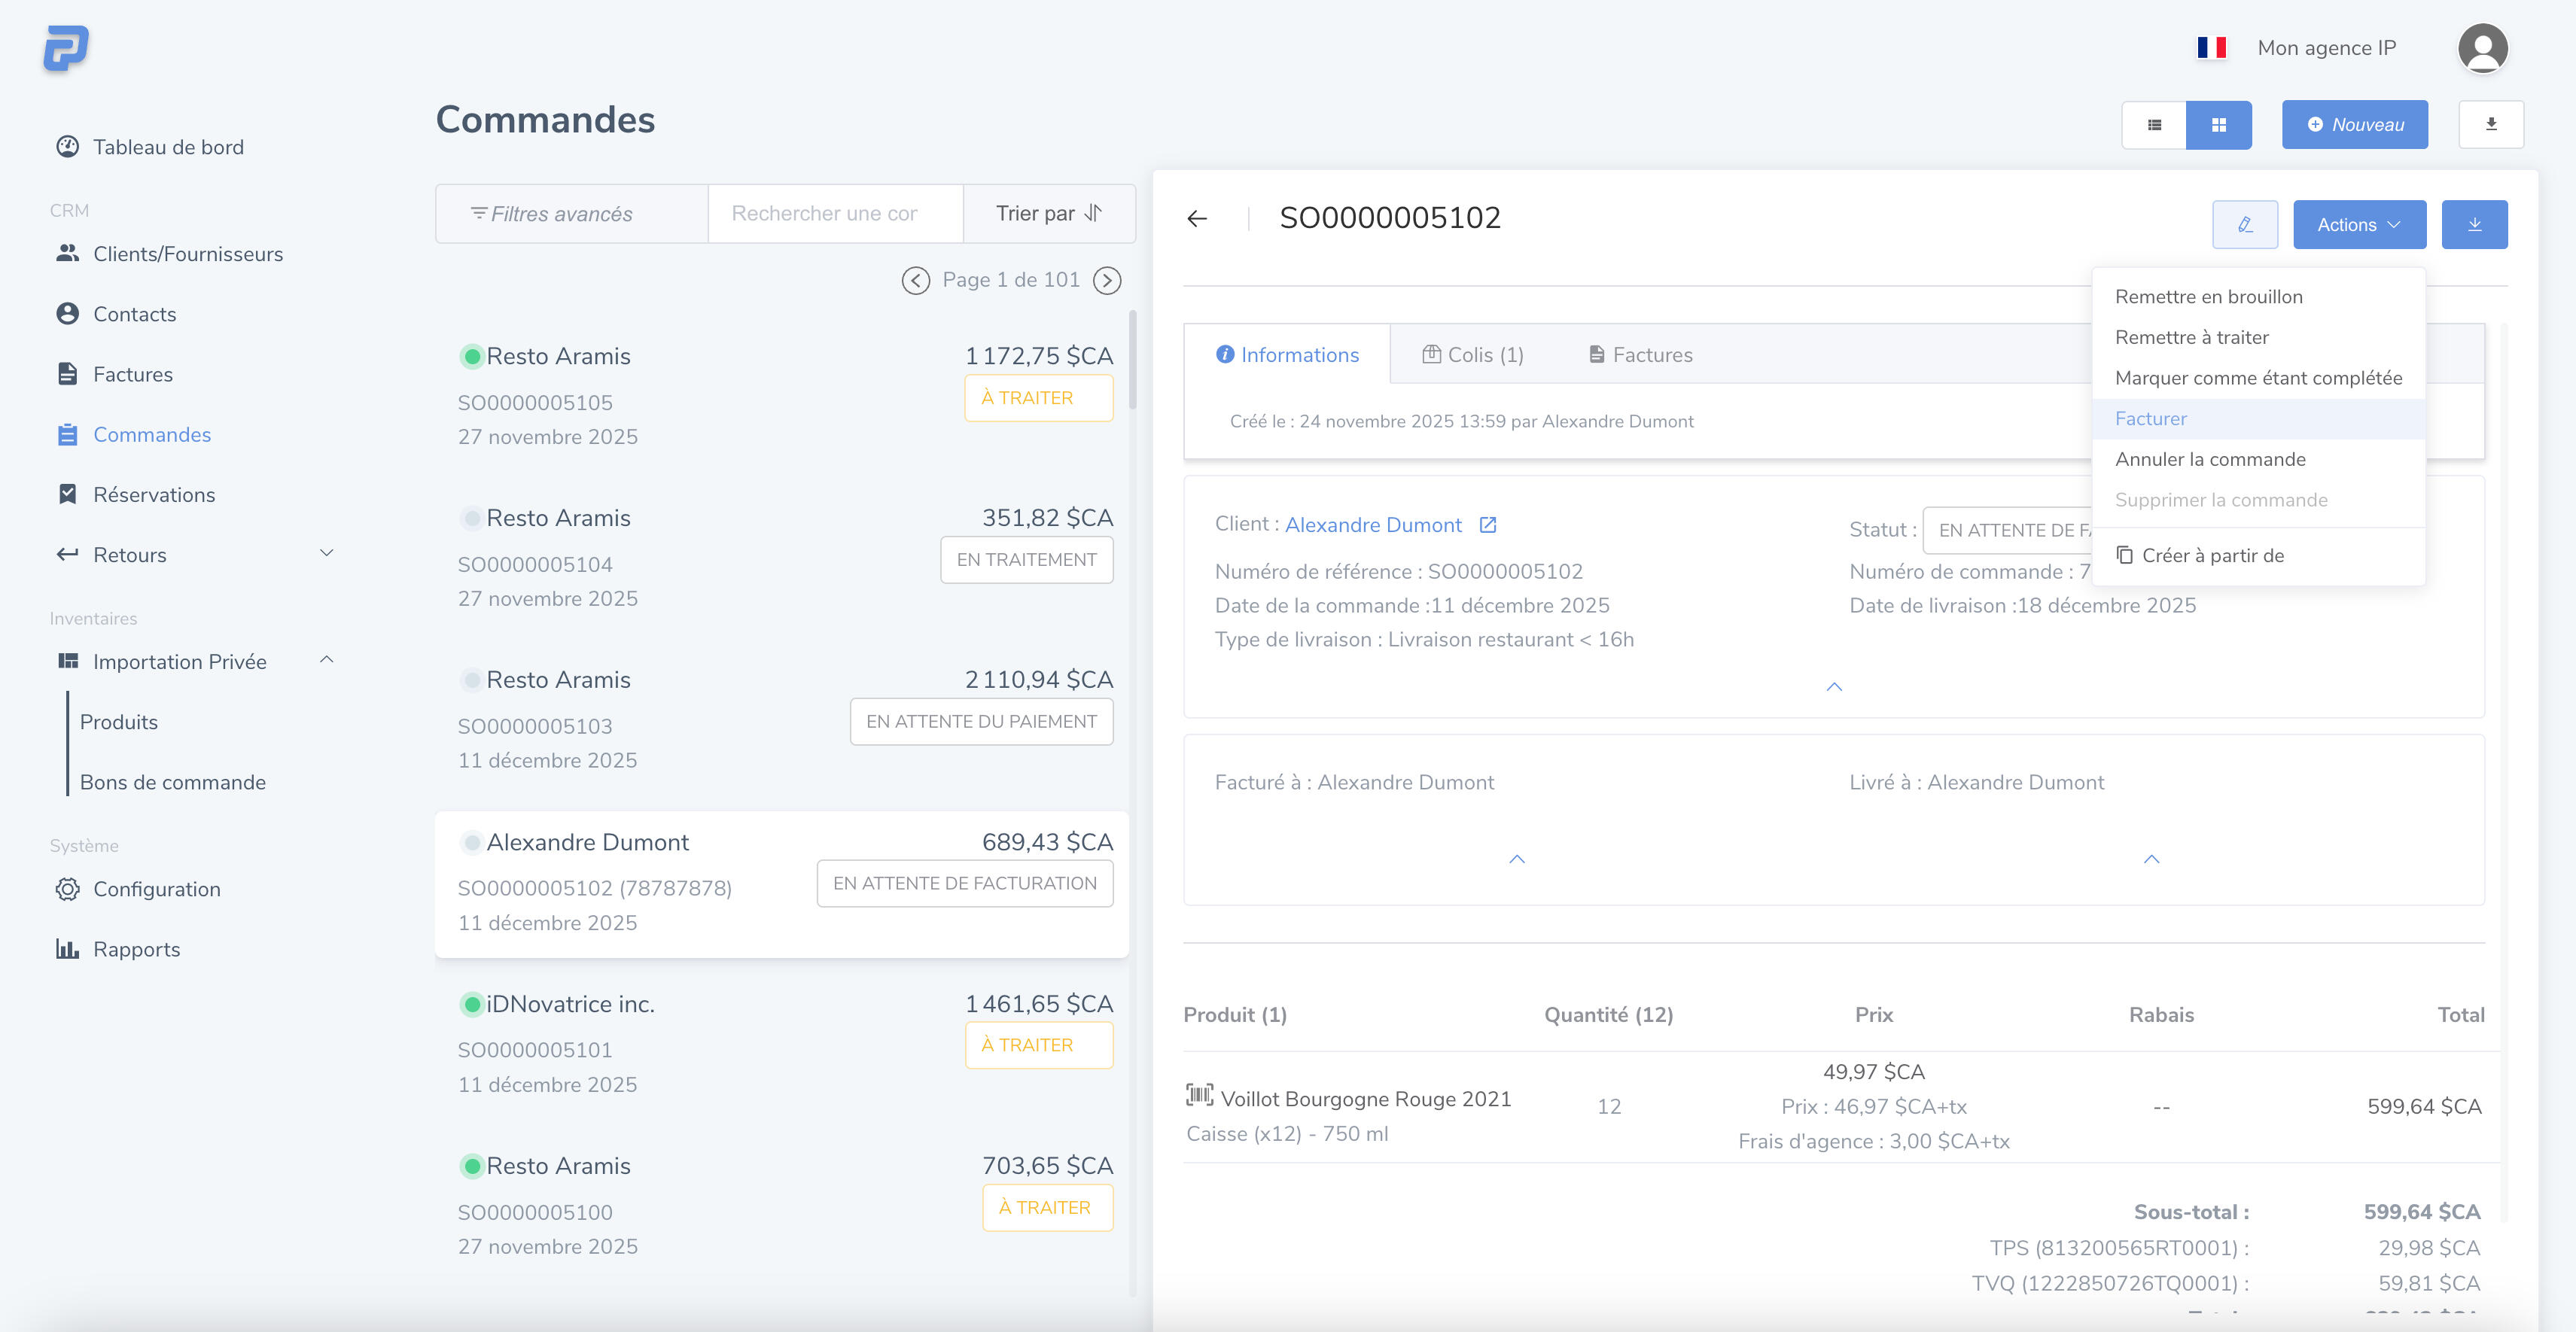The height and width of the screenshot is (1332, 2576).
Task: Open user profile avatar
Action: [2482, 48]
